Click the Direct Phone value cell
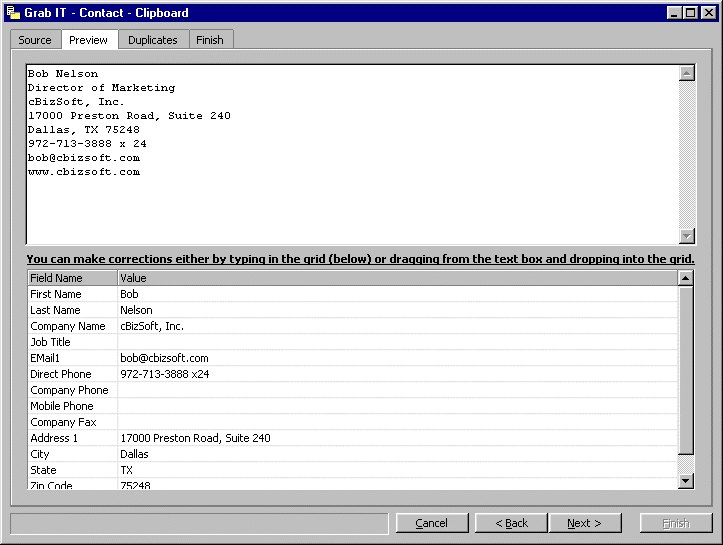 [x=397, y=374]
